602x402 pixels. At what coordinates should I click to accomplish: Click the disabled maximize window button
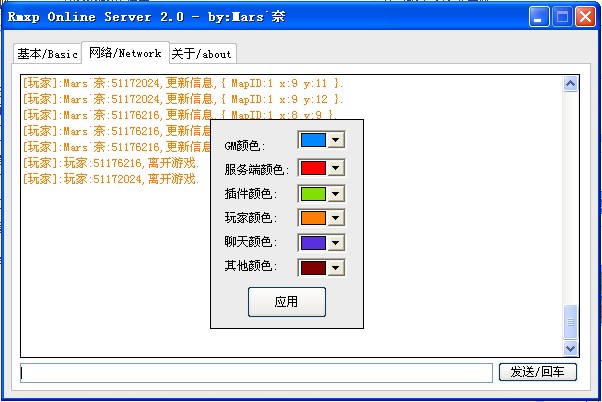[x=562, y=17]
